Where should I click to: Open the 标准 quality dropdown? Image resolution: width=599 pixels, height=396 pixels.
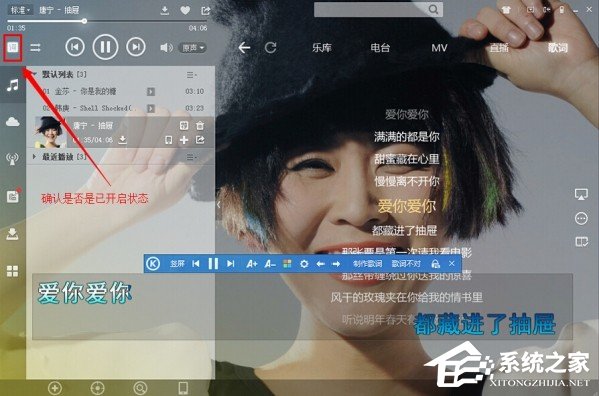click(20, 10)
